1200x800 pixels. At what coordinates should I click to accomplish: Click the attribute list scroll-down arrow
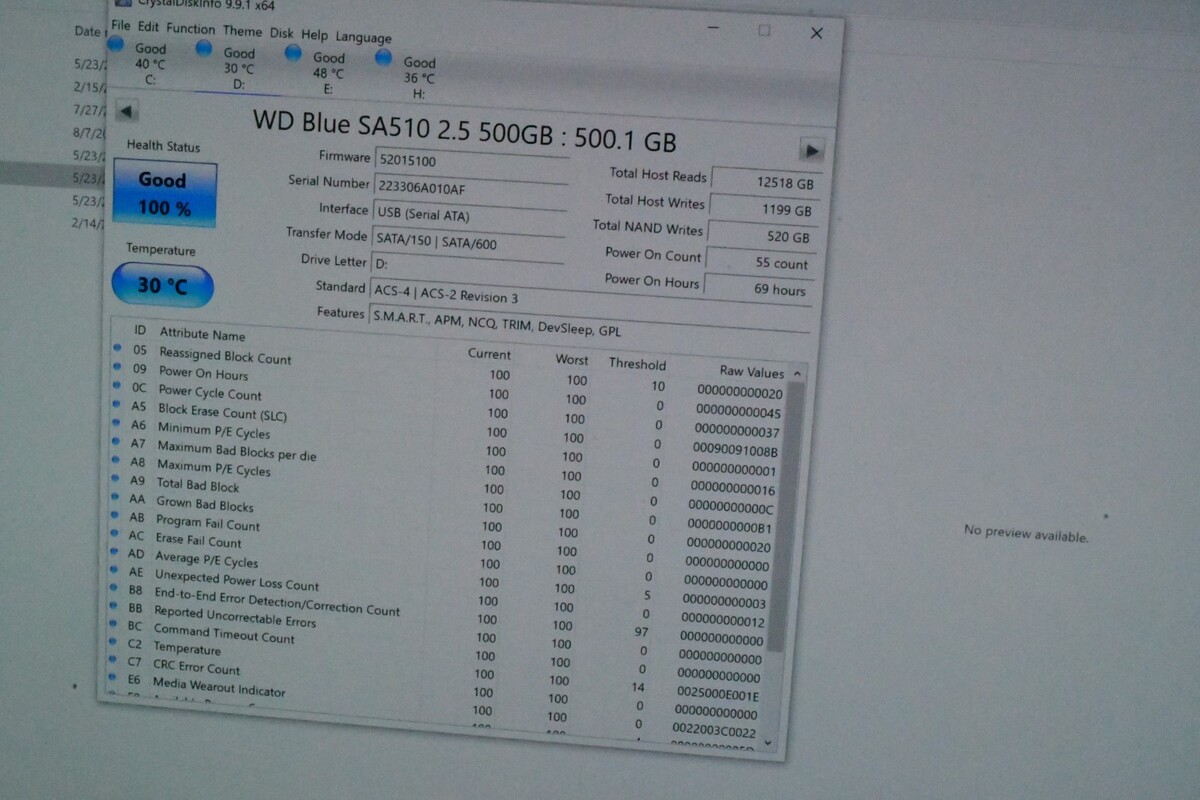[x=768, y=743]
